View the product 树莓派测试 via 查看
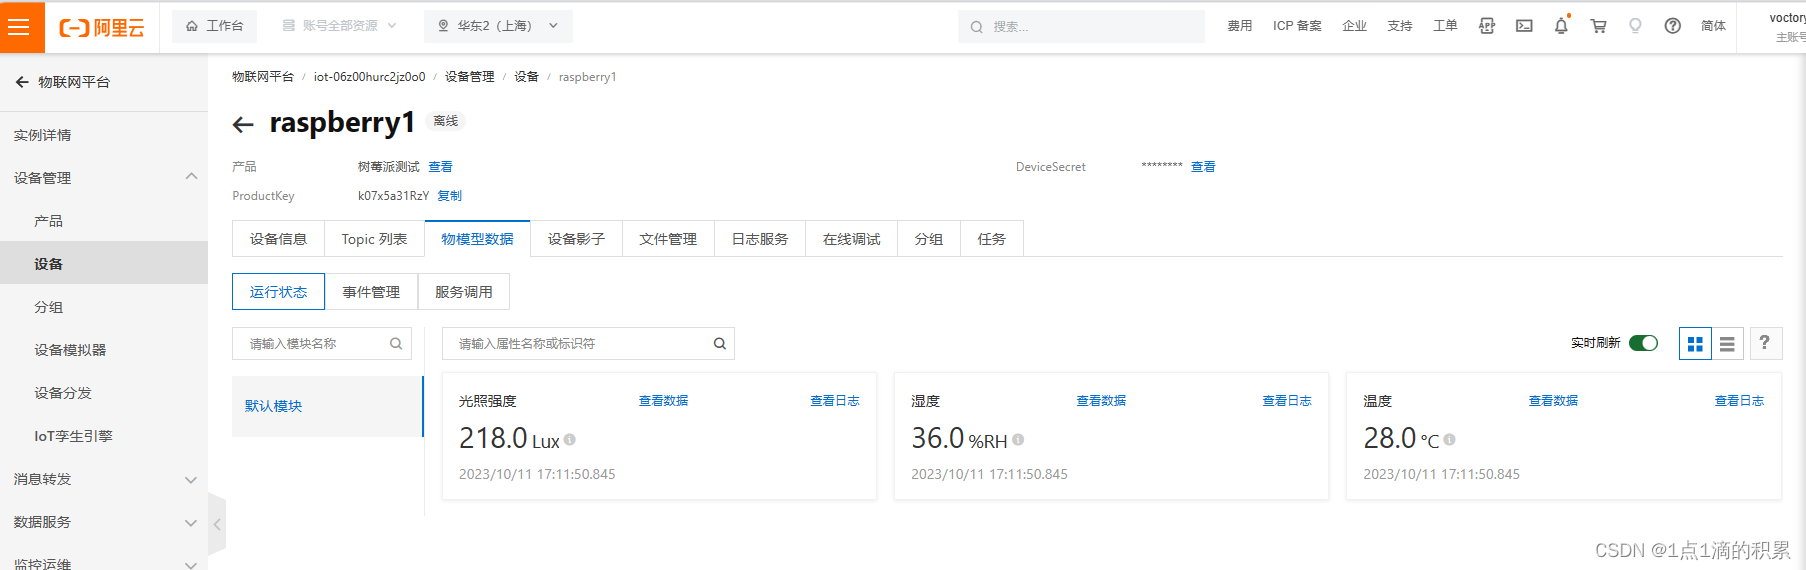Image resolution: width=1806 pixels, height=570 pixels. (x=440, y=167)
